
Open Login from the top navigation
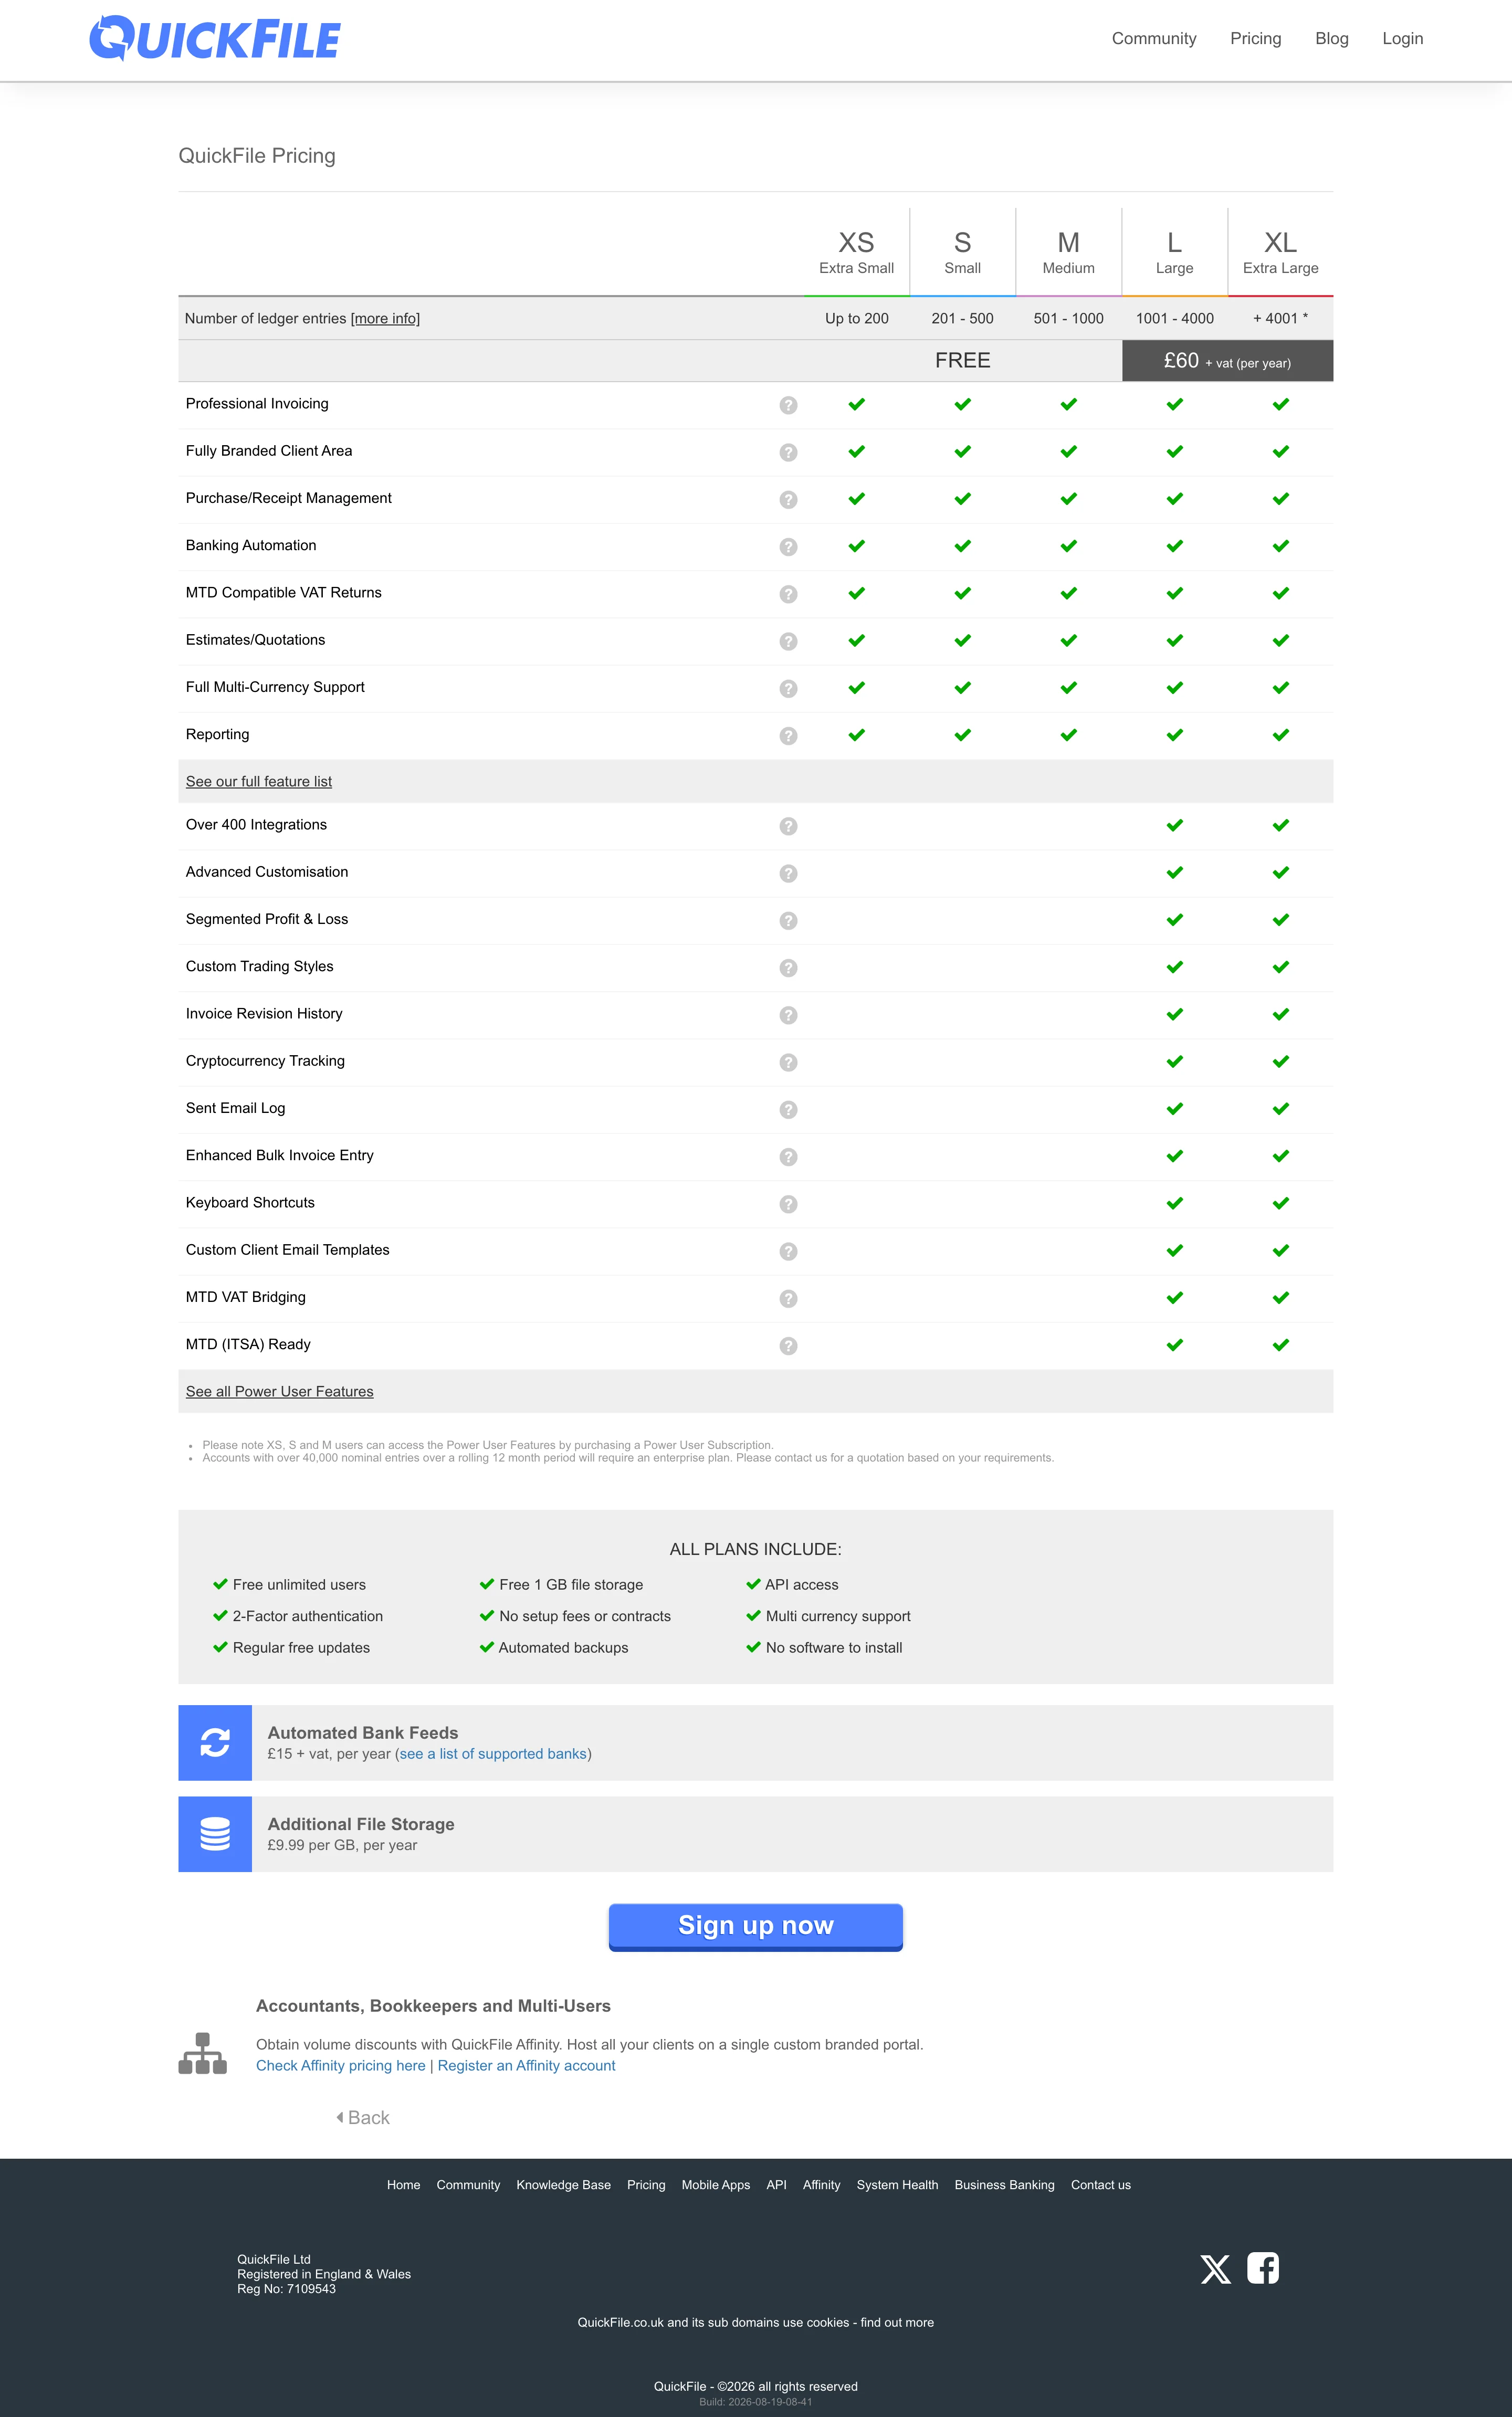point(1402,38)
